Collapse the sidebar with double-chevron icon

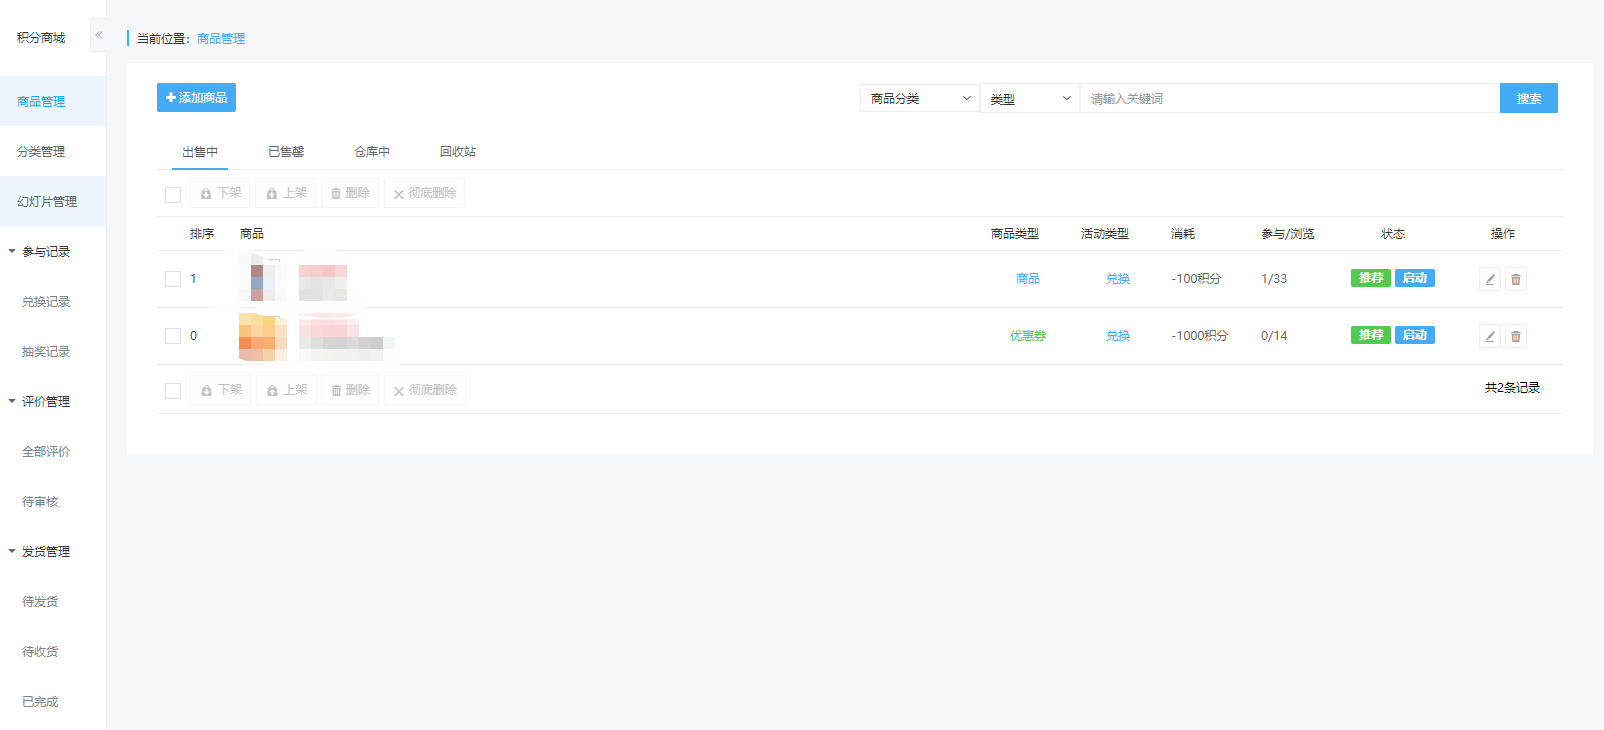click(x=98, y=35)
